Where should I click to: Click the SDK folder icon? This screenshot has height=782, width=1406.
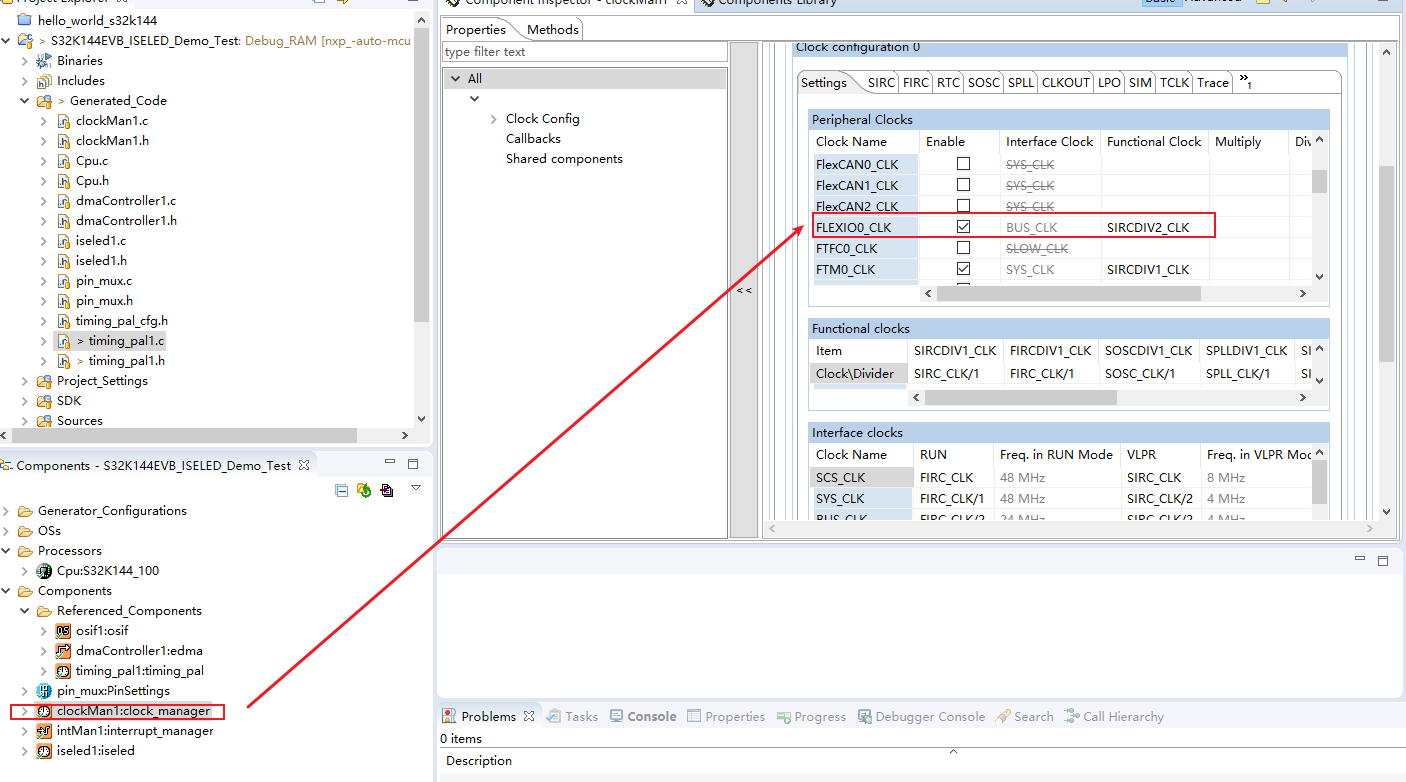point(44,401)
